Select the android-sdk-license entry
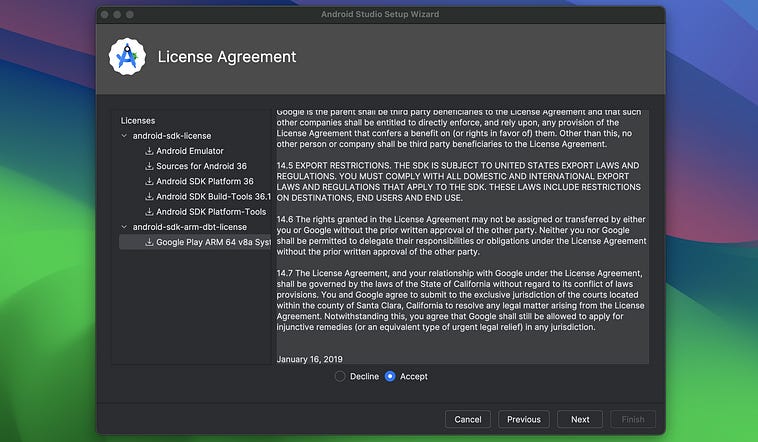The width and height of the screenshot is (758, 442). coord(172,136)
